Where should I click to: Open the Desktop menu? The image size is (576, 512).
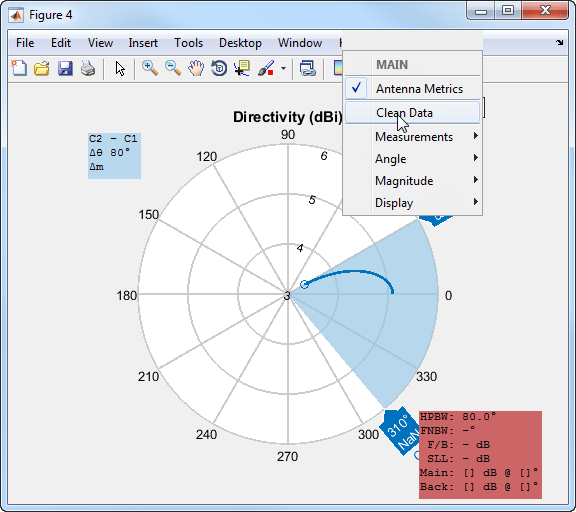(x=240, y=43)
